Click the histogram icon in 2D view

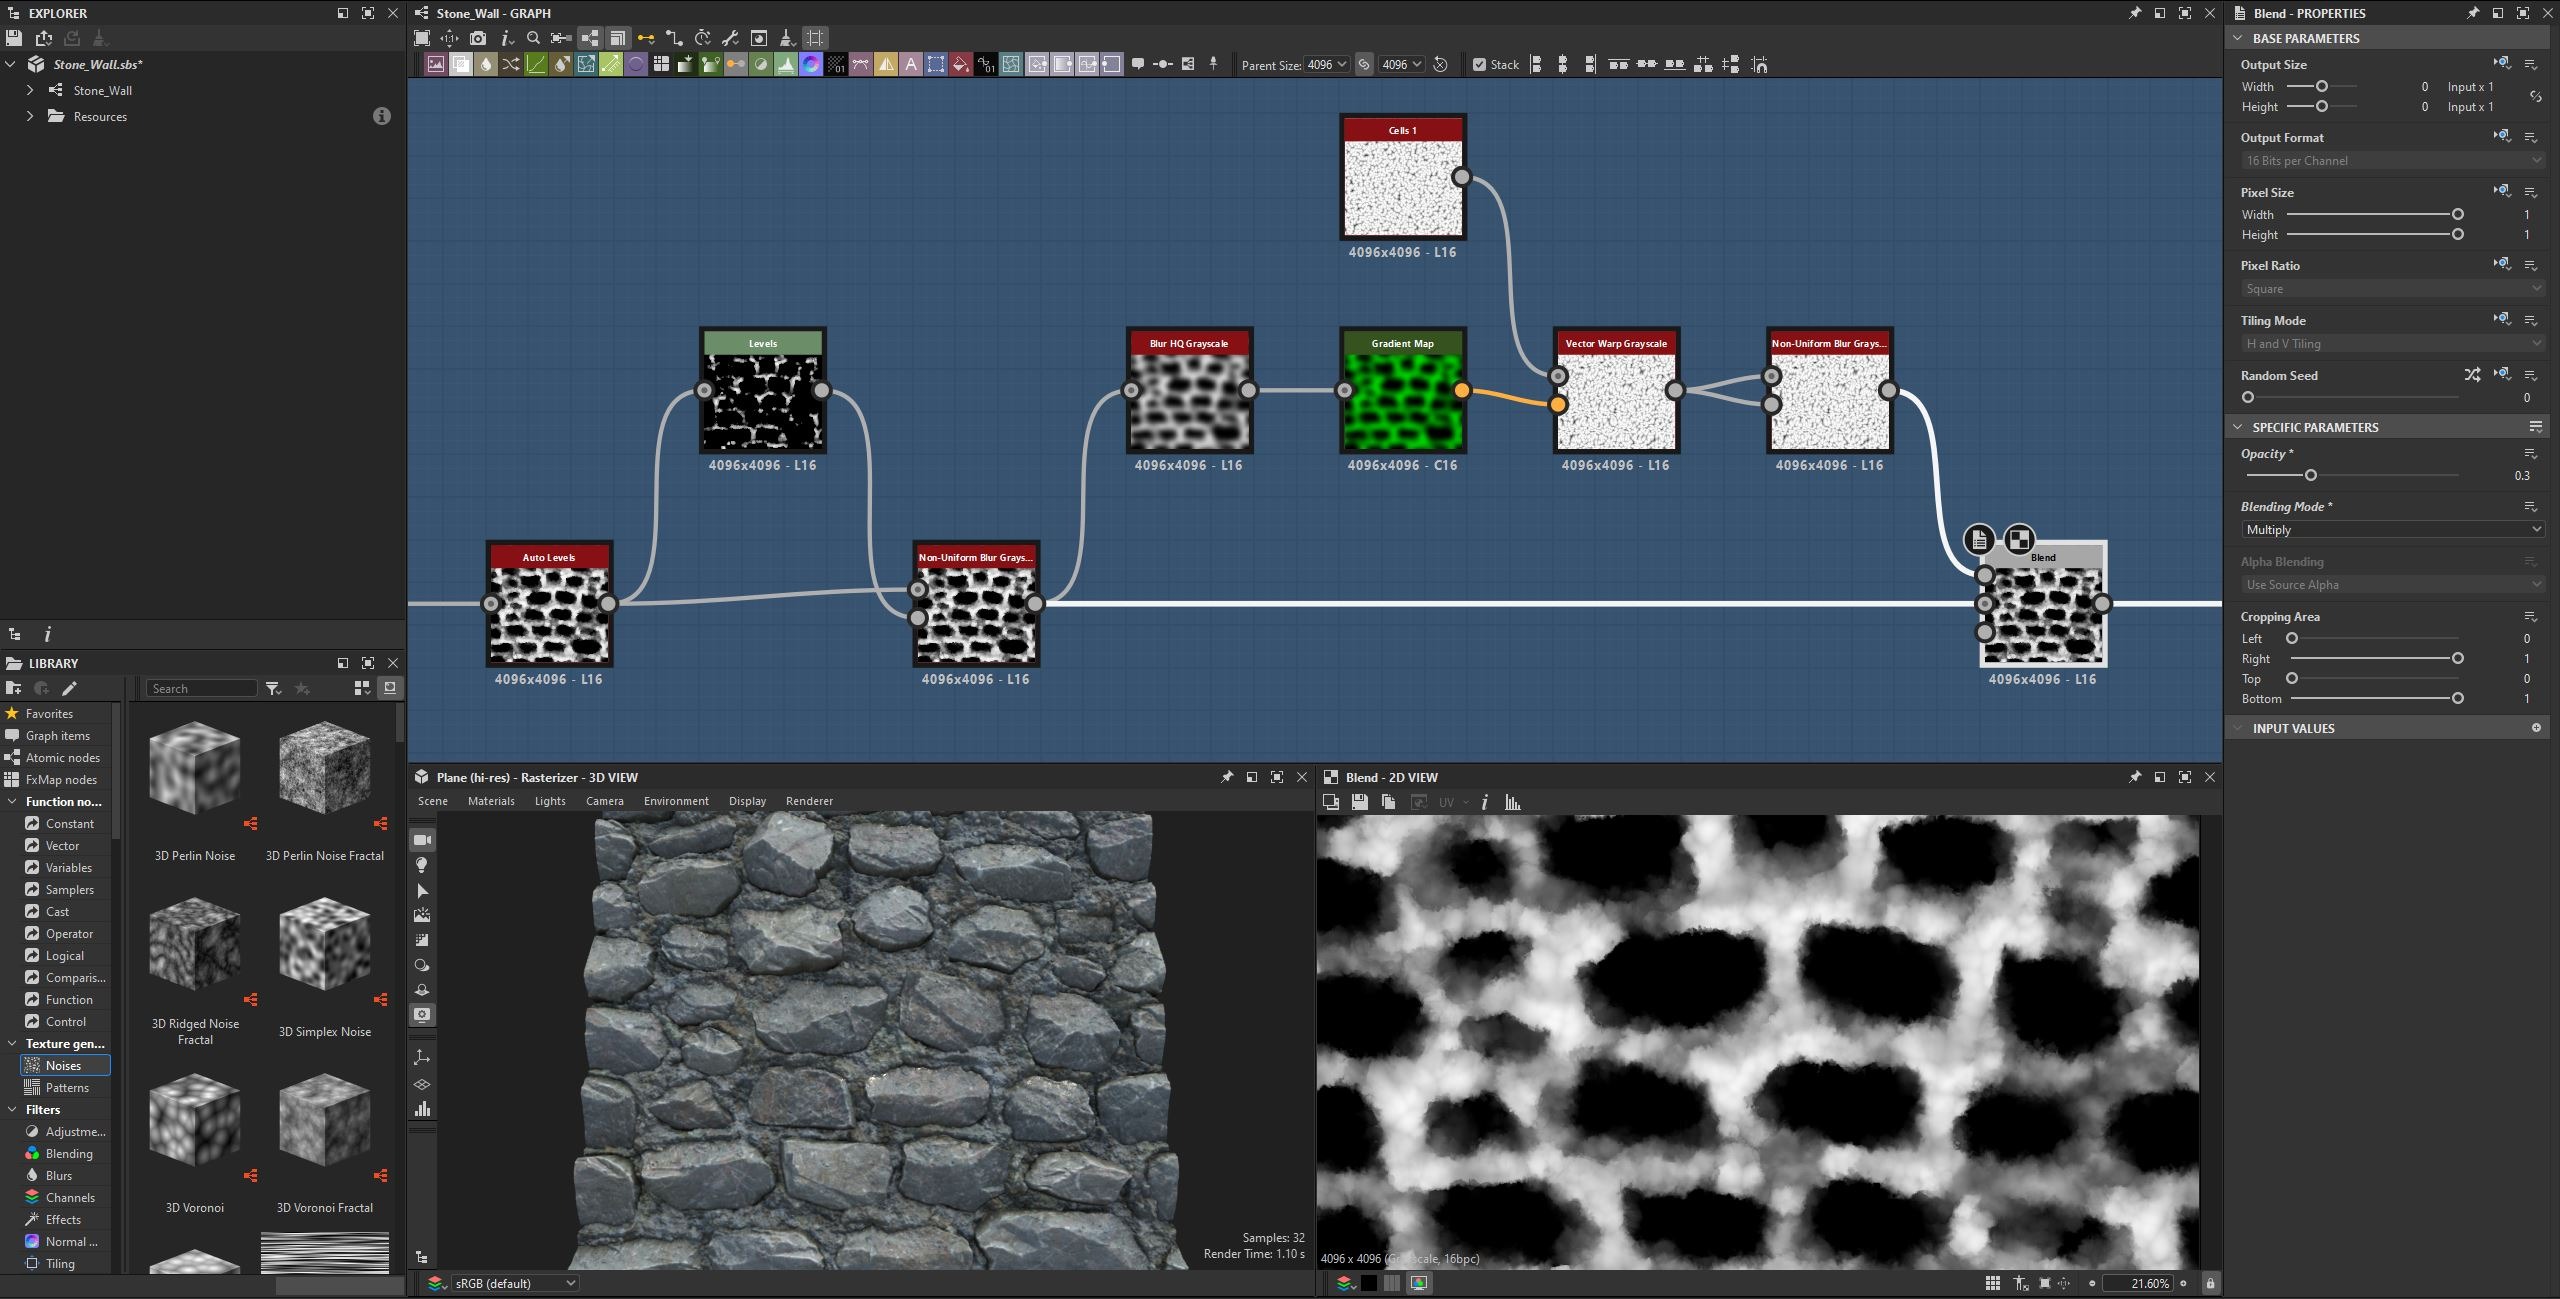point(1512,802)
